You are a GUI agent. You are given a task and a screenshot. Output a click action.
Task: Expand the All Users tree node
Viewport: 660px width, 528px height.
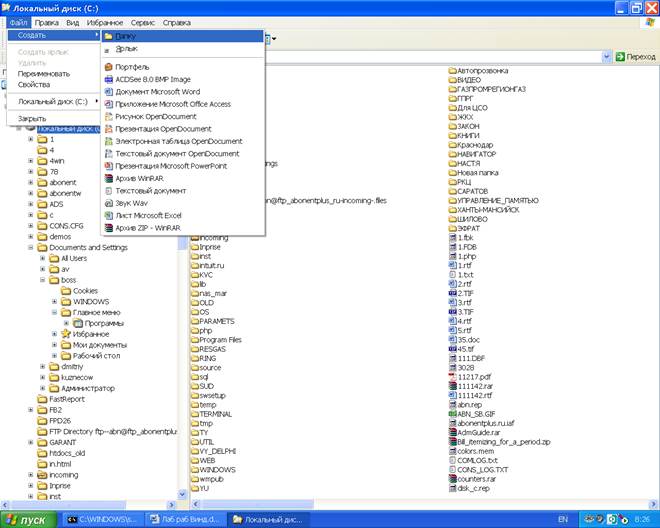pyautogui.click(x=43, y=258)
